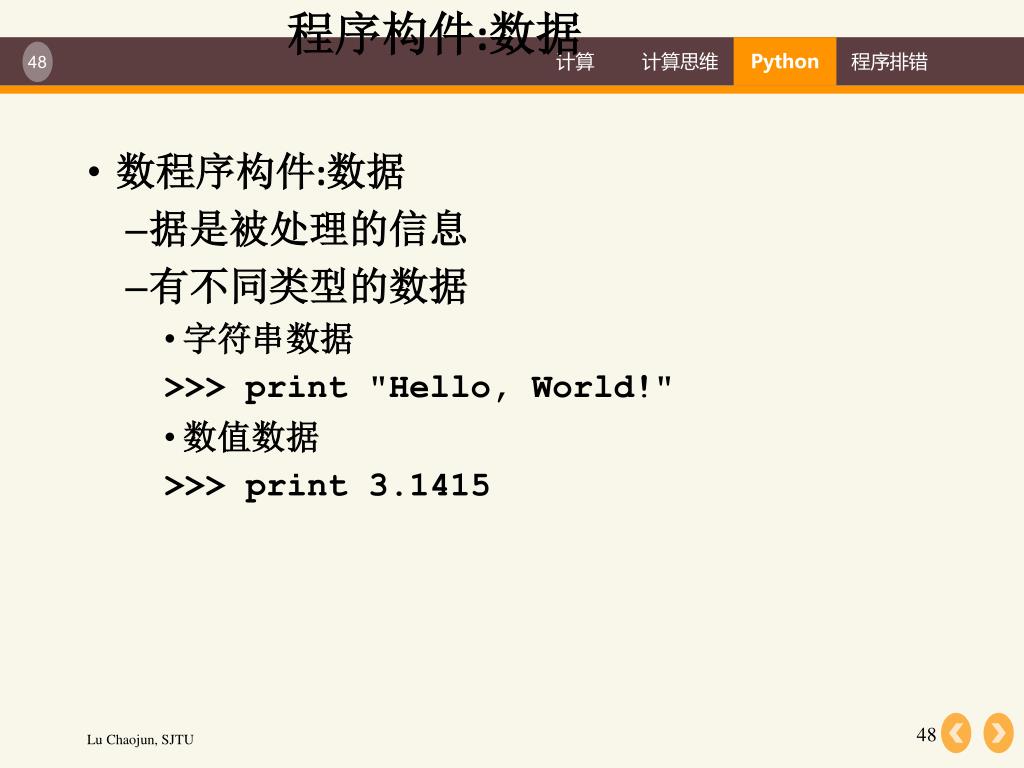The image size is (1024, 768).
Task: Click the line 据是被处理的信息
Action: click(296, 229)
